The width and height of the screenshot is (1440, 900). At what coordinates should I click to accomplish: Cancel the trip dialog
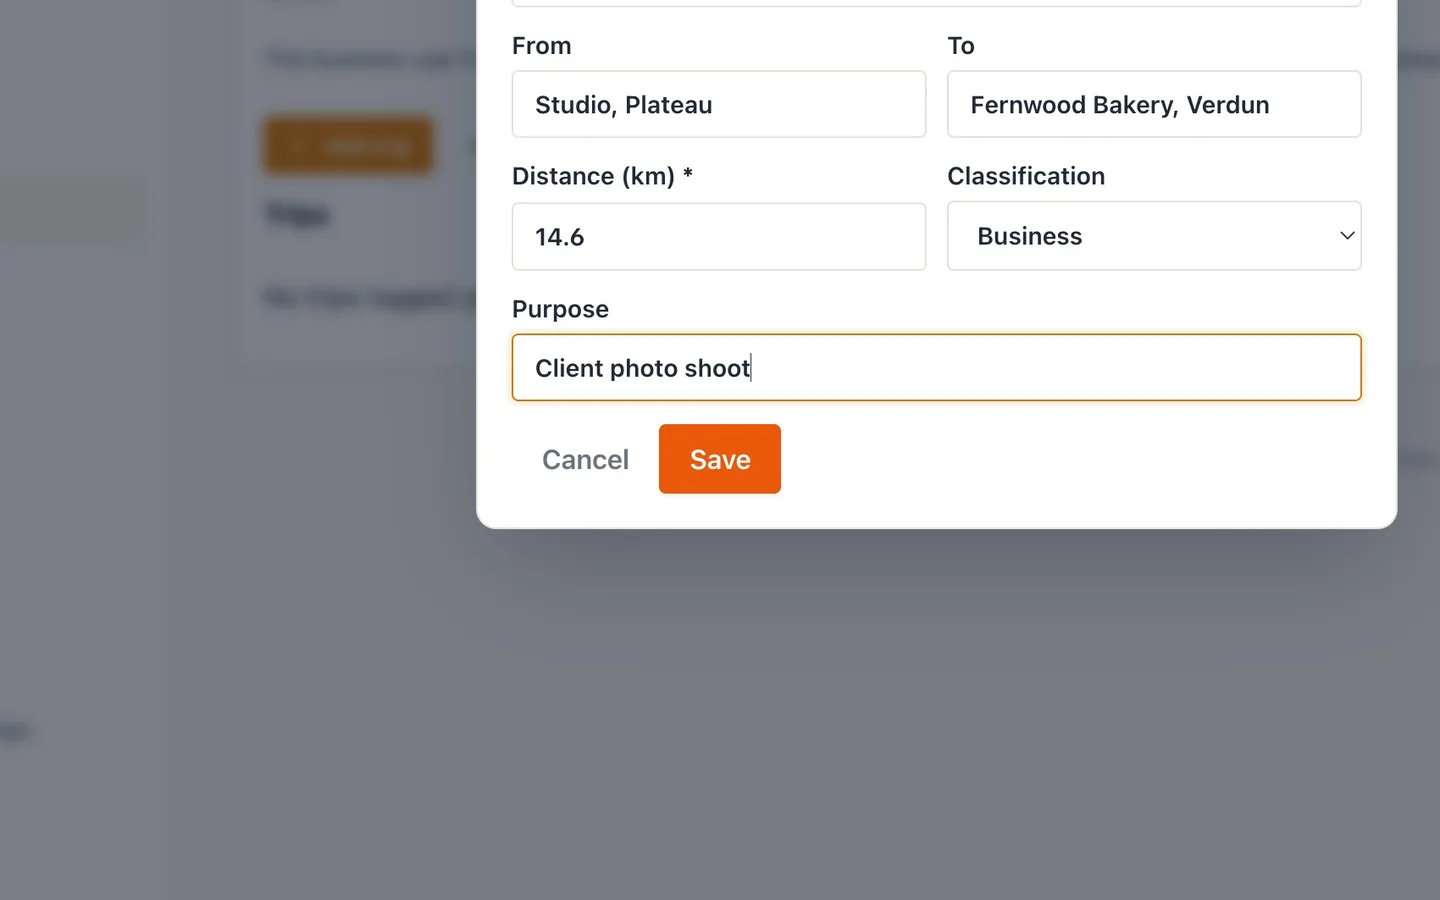(x=585, y=459)
